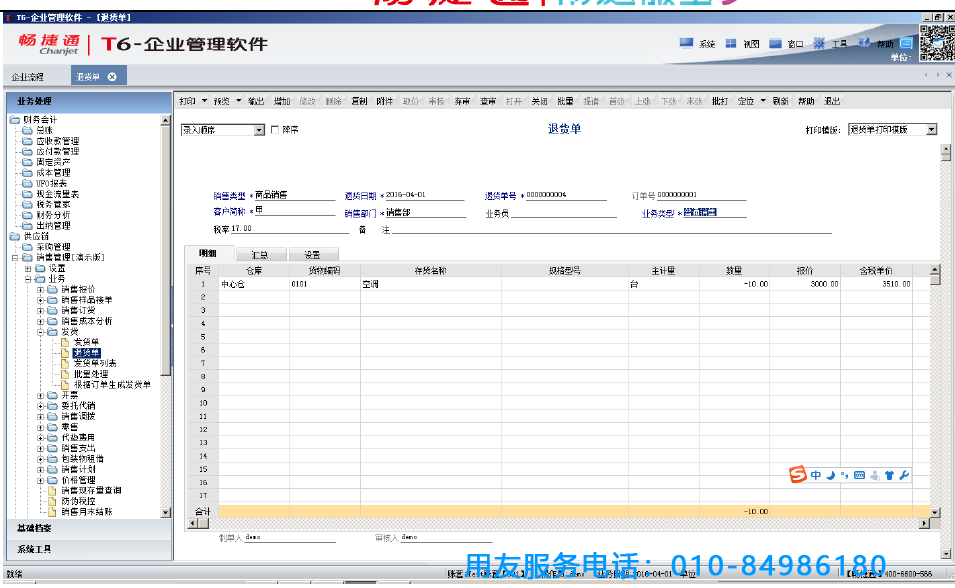Close the 退货单 tab with its X icon
Viewport: 955px width, 588px height.
[112, 77]
